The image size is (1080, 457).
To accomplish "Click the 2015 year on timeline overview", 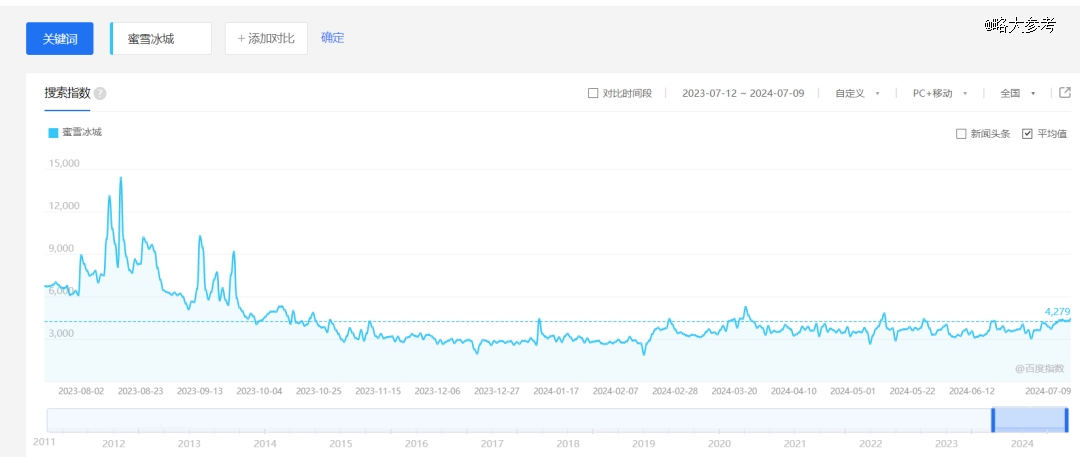I will 341,443.
